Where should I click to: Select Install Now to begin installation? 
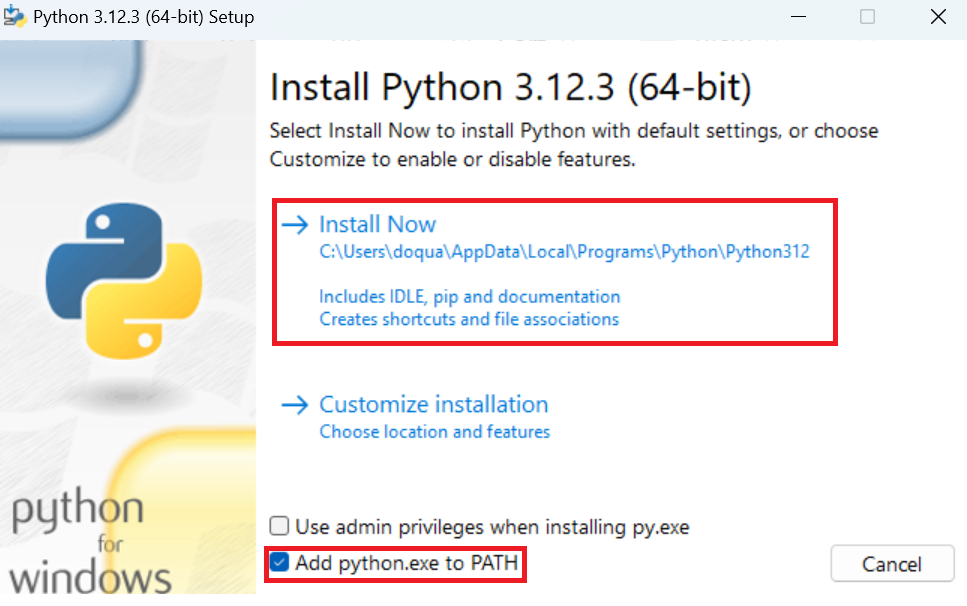click(x=377, y=224)
